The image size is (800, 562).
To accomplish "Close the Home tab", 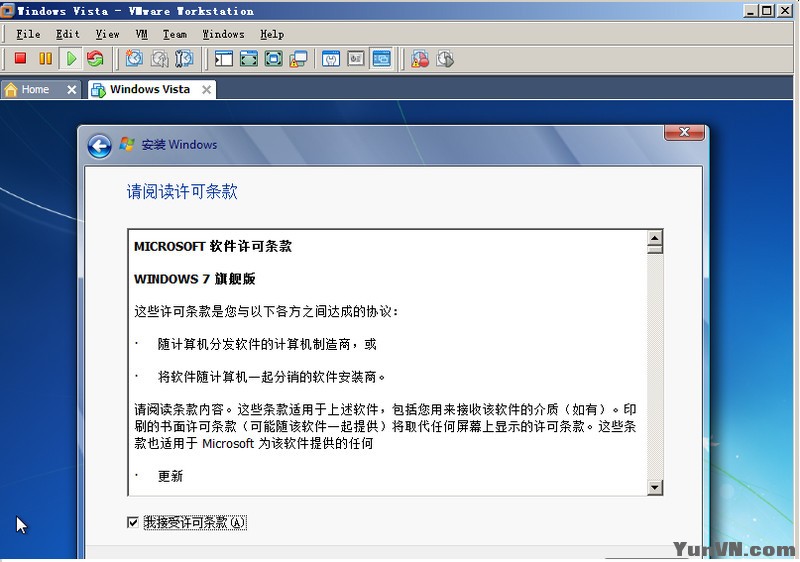I will [x=72, y=90].
